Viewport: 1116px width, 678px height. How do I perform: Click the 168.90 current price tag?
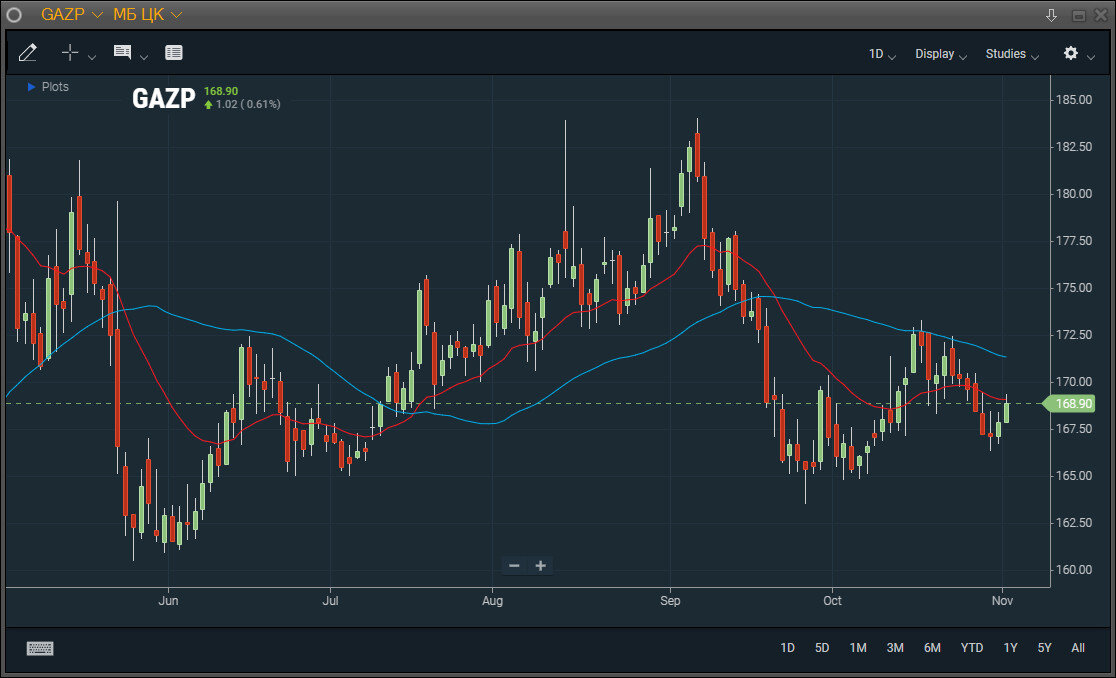pos(1068,403)
